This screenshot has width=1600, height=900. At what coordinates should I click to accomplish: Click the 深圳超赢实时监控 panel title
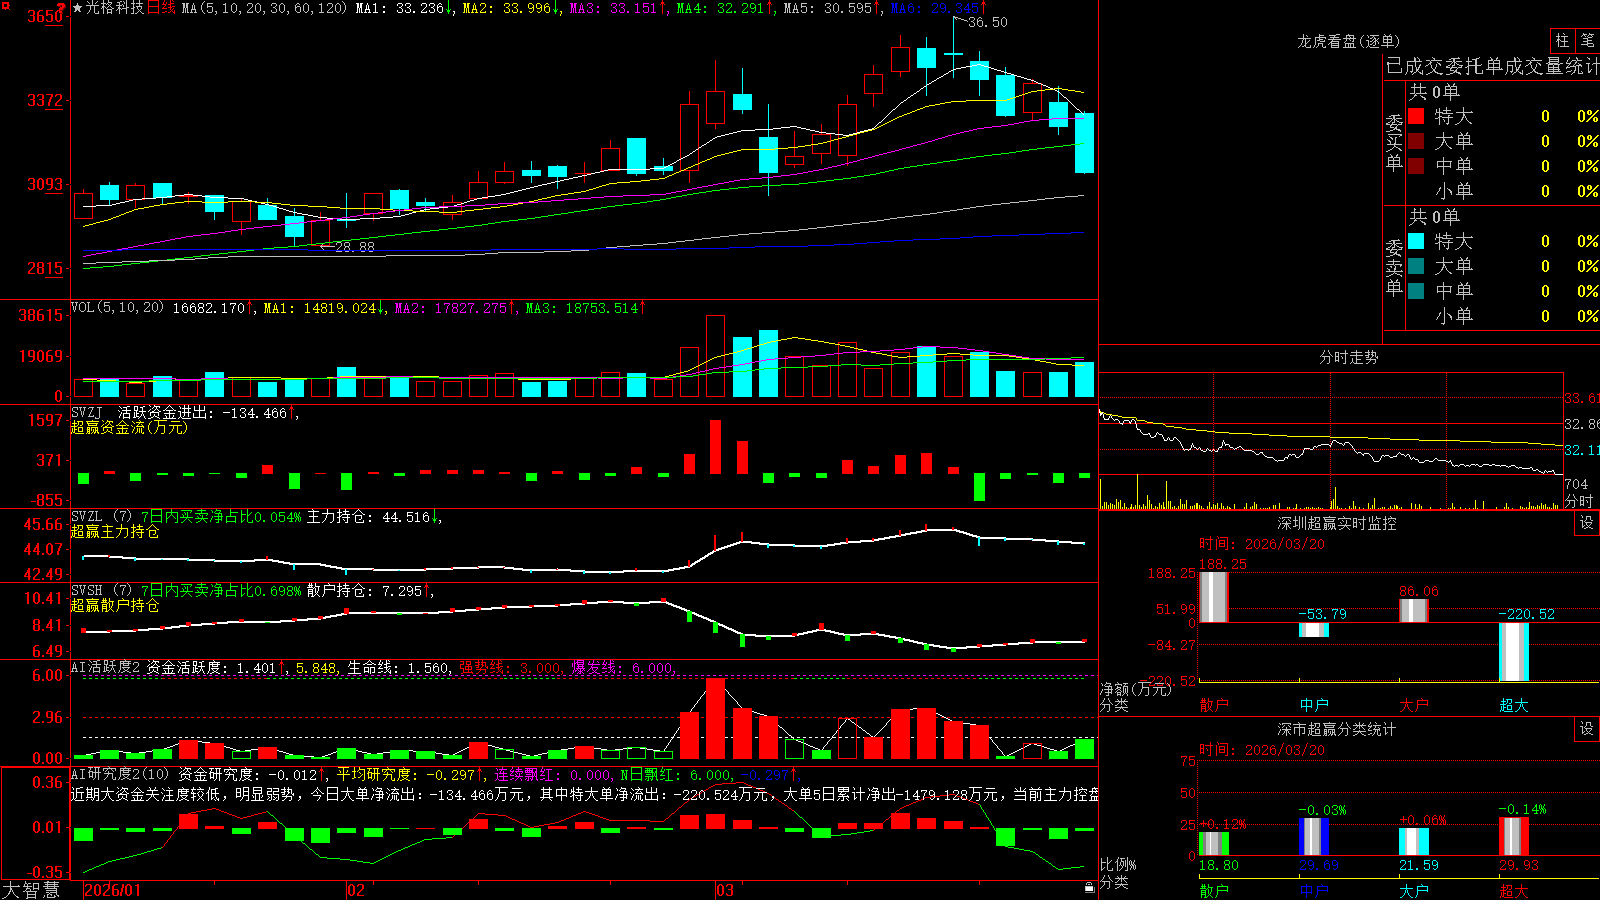pos(1337,523)
